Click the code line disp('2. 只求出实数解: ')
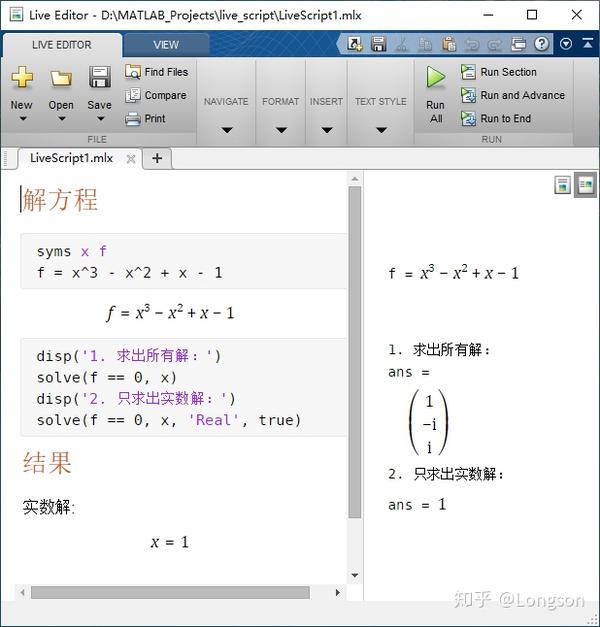 click(x=136, y=399)
